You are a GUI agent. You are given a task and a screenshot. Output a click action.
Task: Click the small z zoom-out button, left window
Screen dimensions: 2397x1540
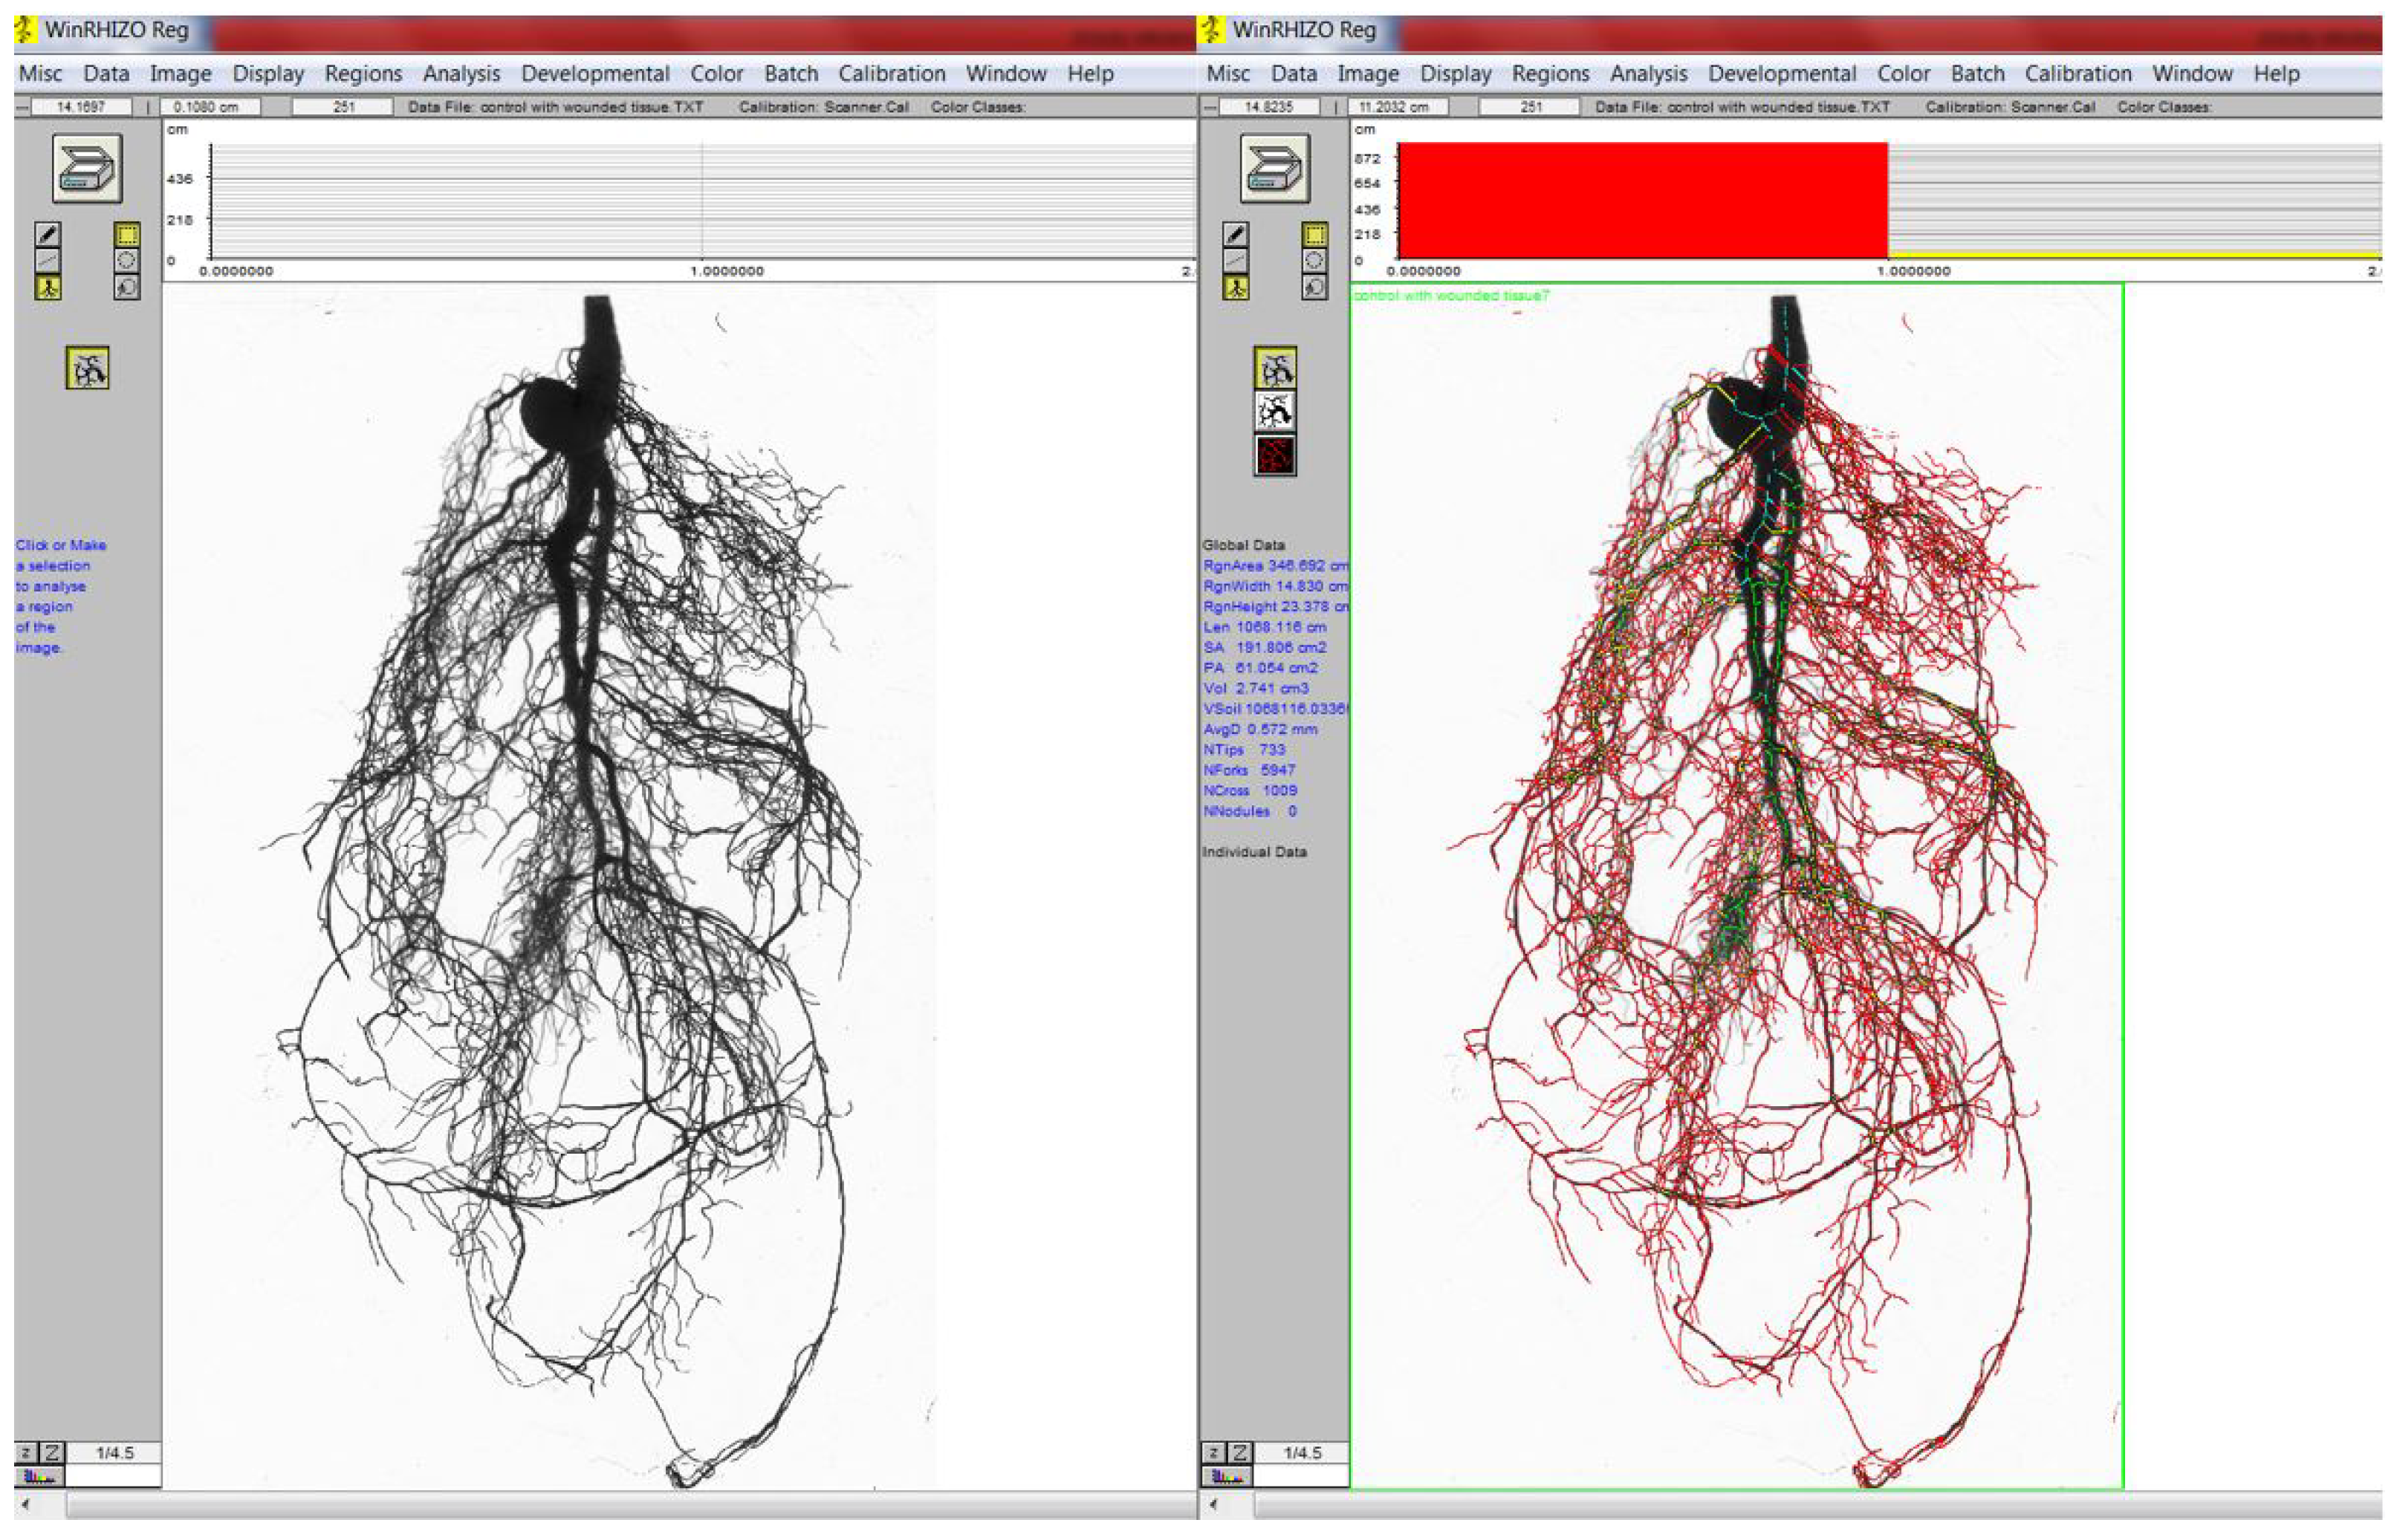(x=26, y=1452)
